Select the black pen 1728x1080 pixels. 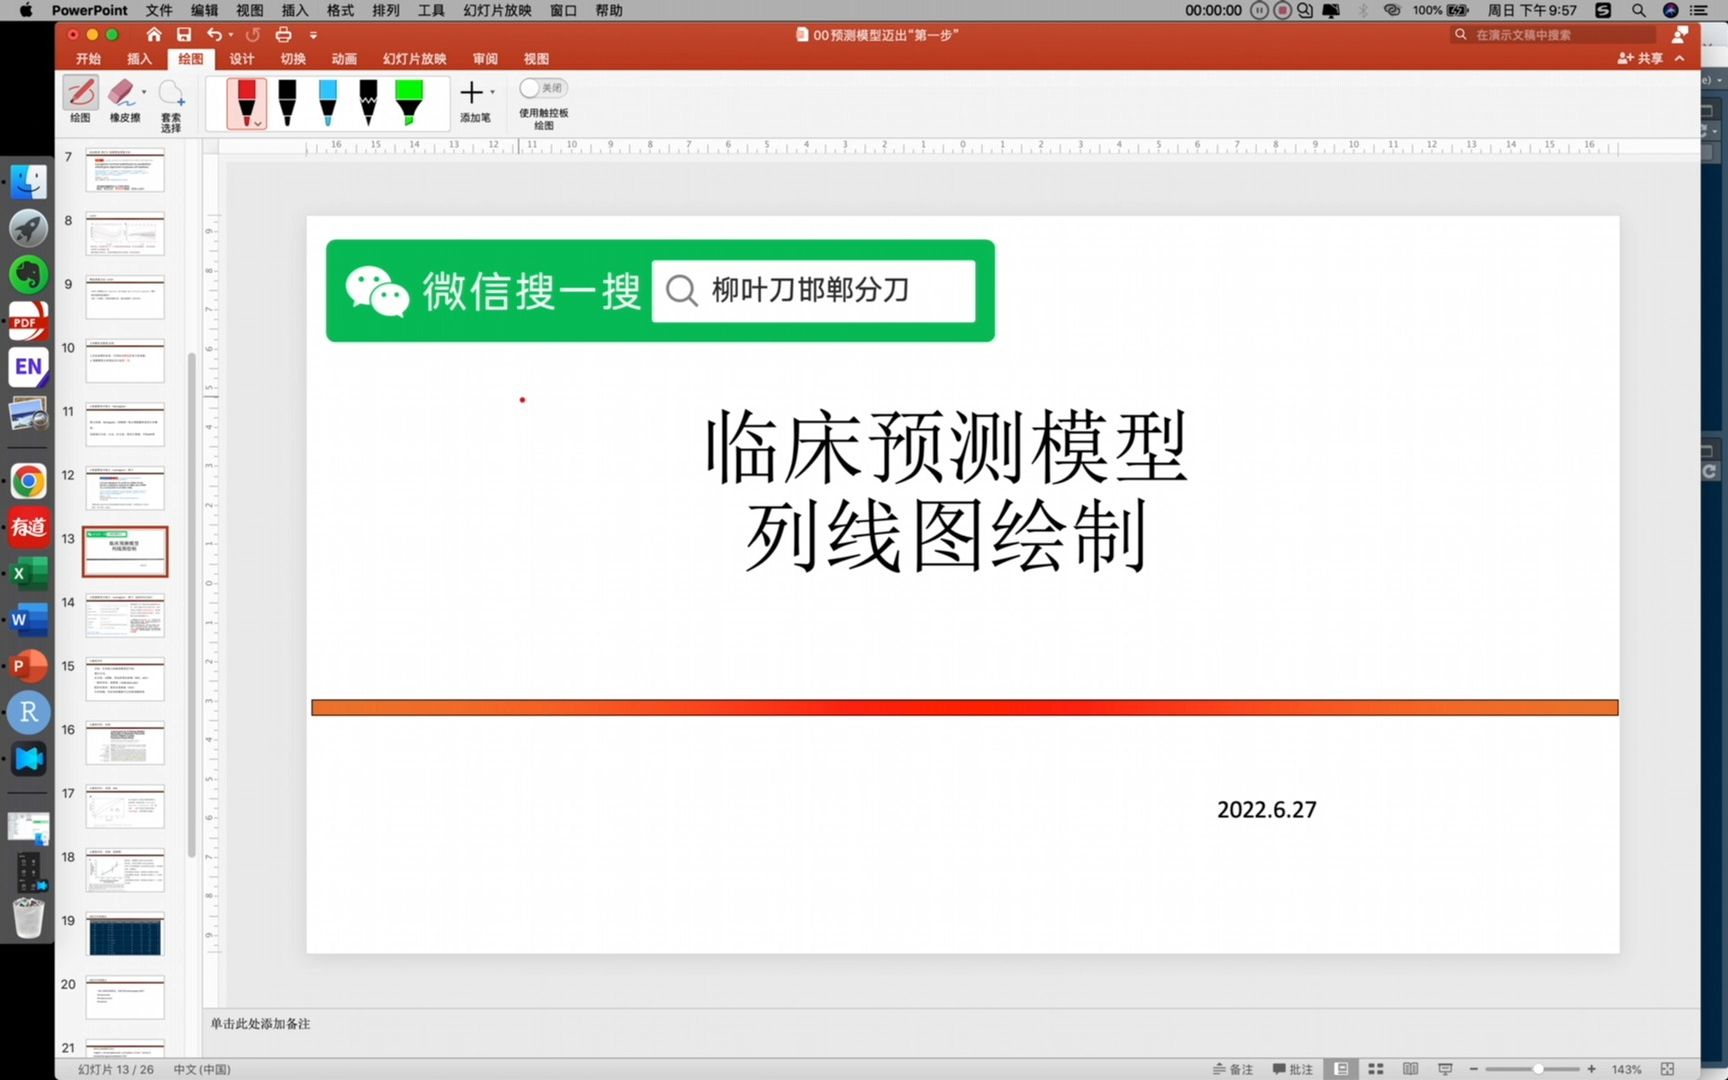click(287, 100)
